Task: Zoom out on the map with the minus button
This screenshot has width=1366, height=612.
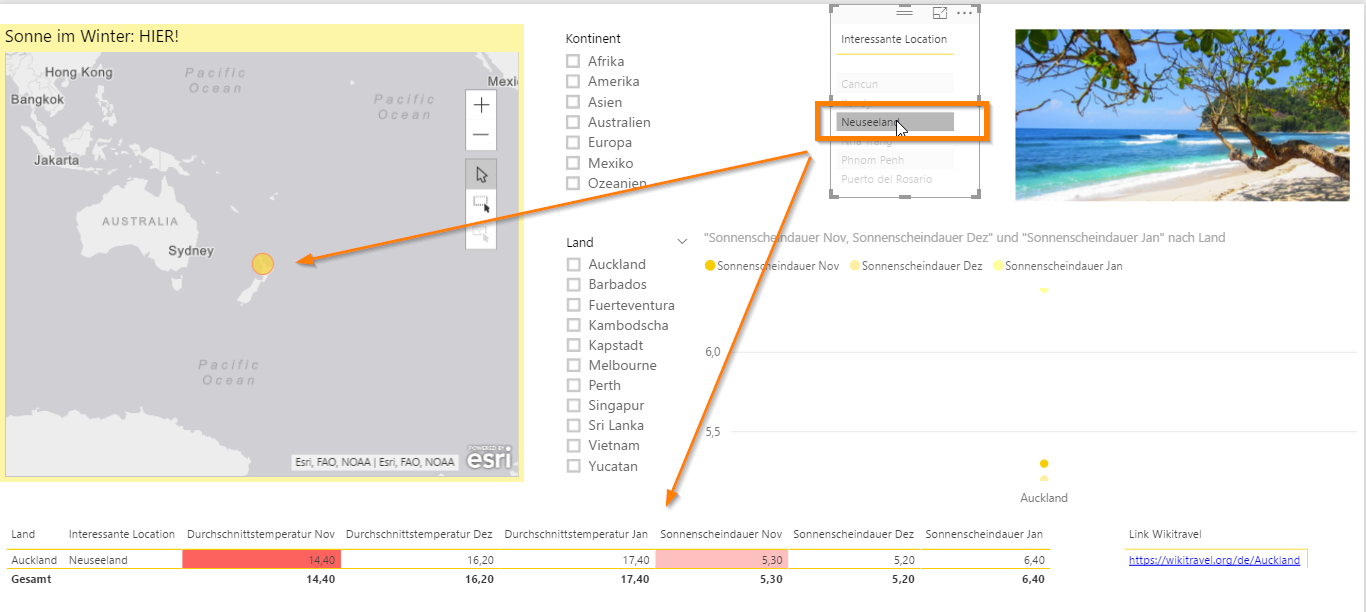Action: 481,134
